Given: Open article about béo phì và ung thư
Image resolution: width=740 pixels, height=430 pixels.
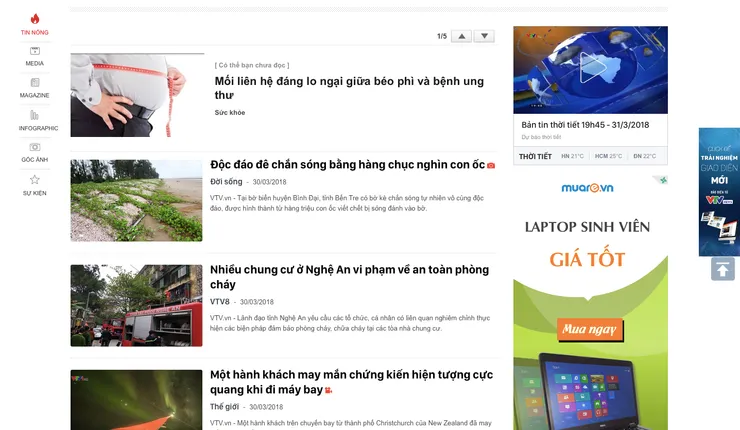Looking at the screenshot, I should pyautogui.click(x=349, y=88).
